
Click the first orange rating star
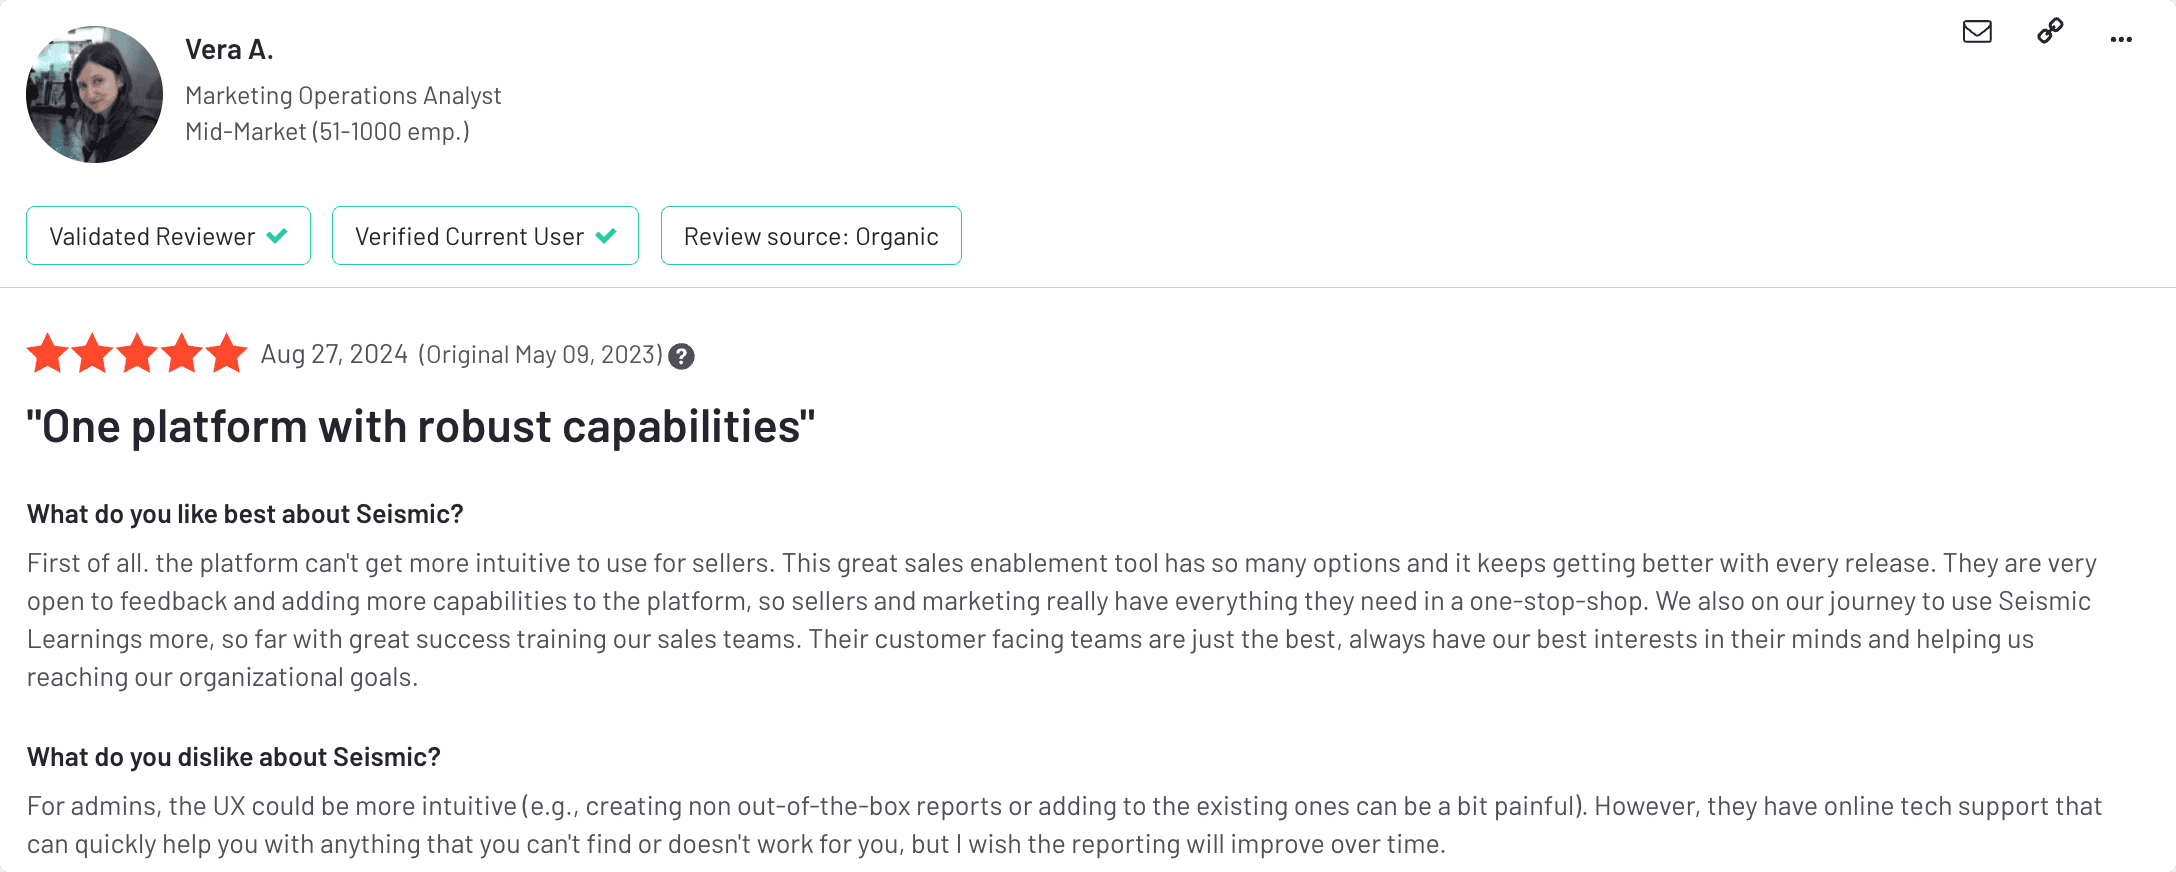pyautogui.click(x=47, y=353)
